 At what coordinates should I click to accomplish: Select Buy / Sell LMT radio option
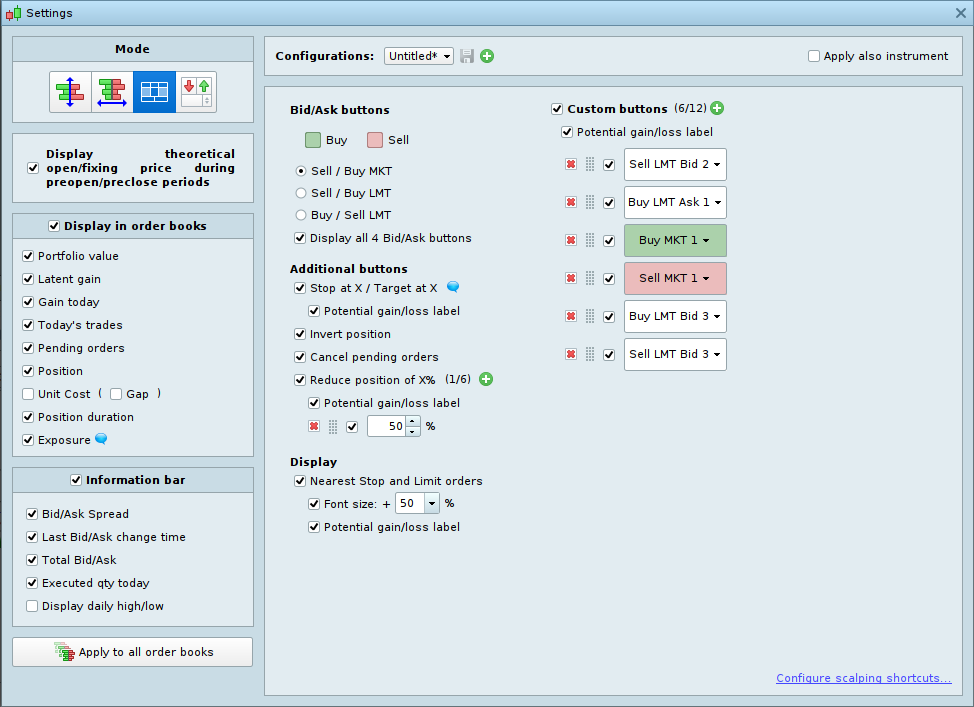pos(301,215)
